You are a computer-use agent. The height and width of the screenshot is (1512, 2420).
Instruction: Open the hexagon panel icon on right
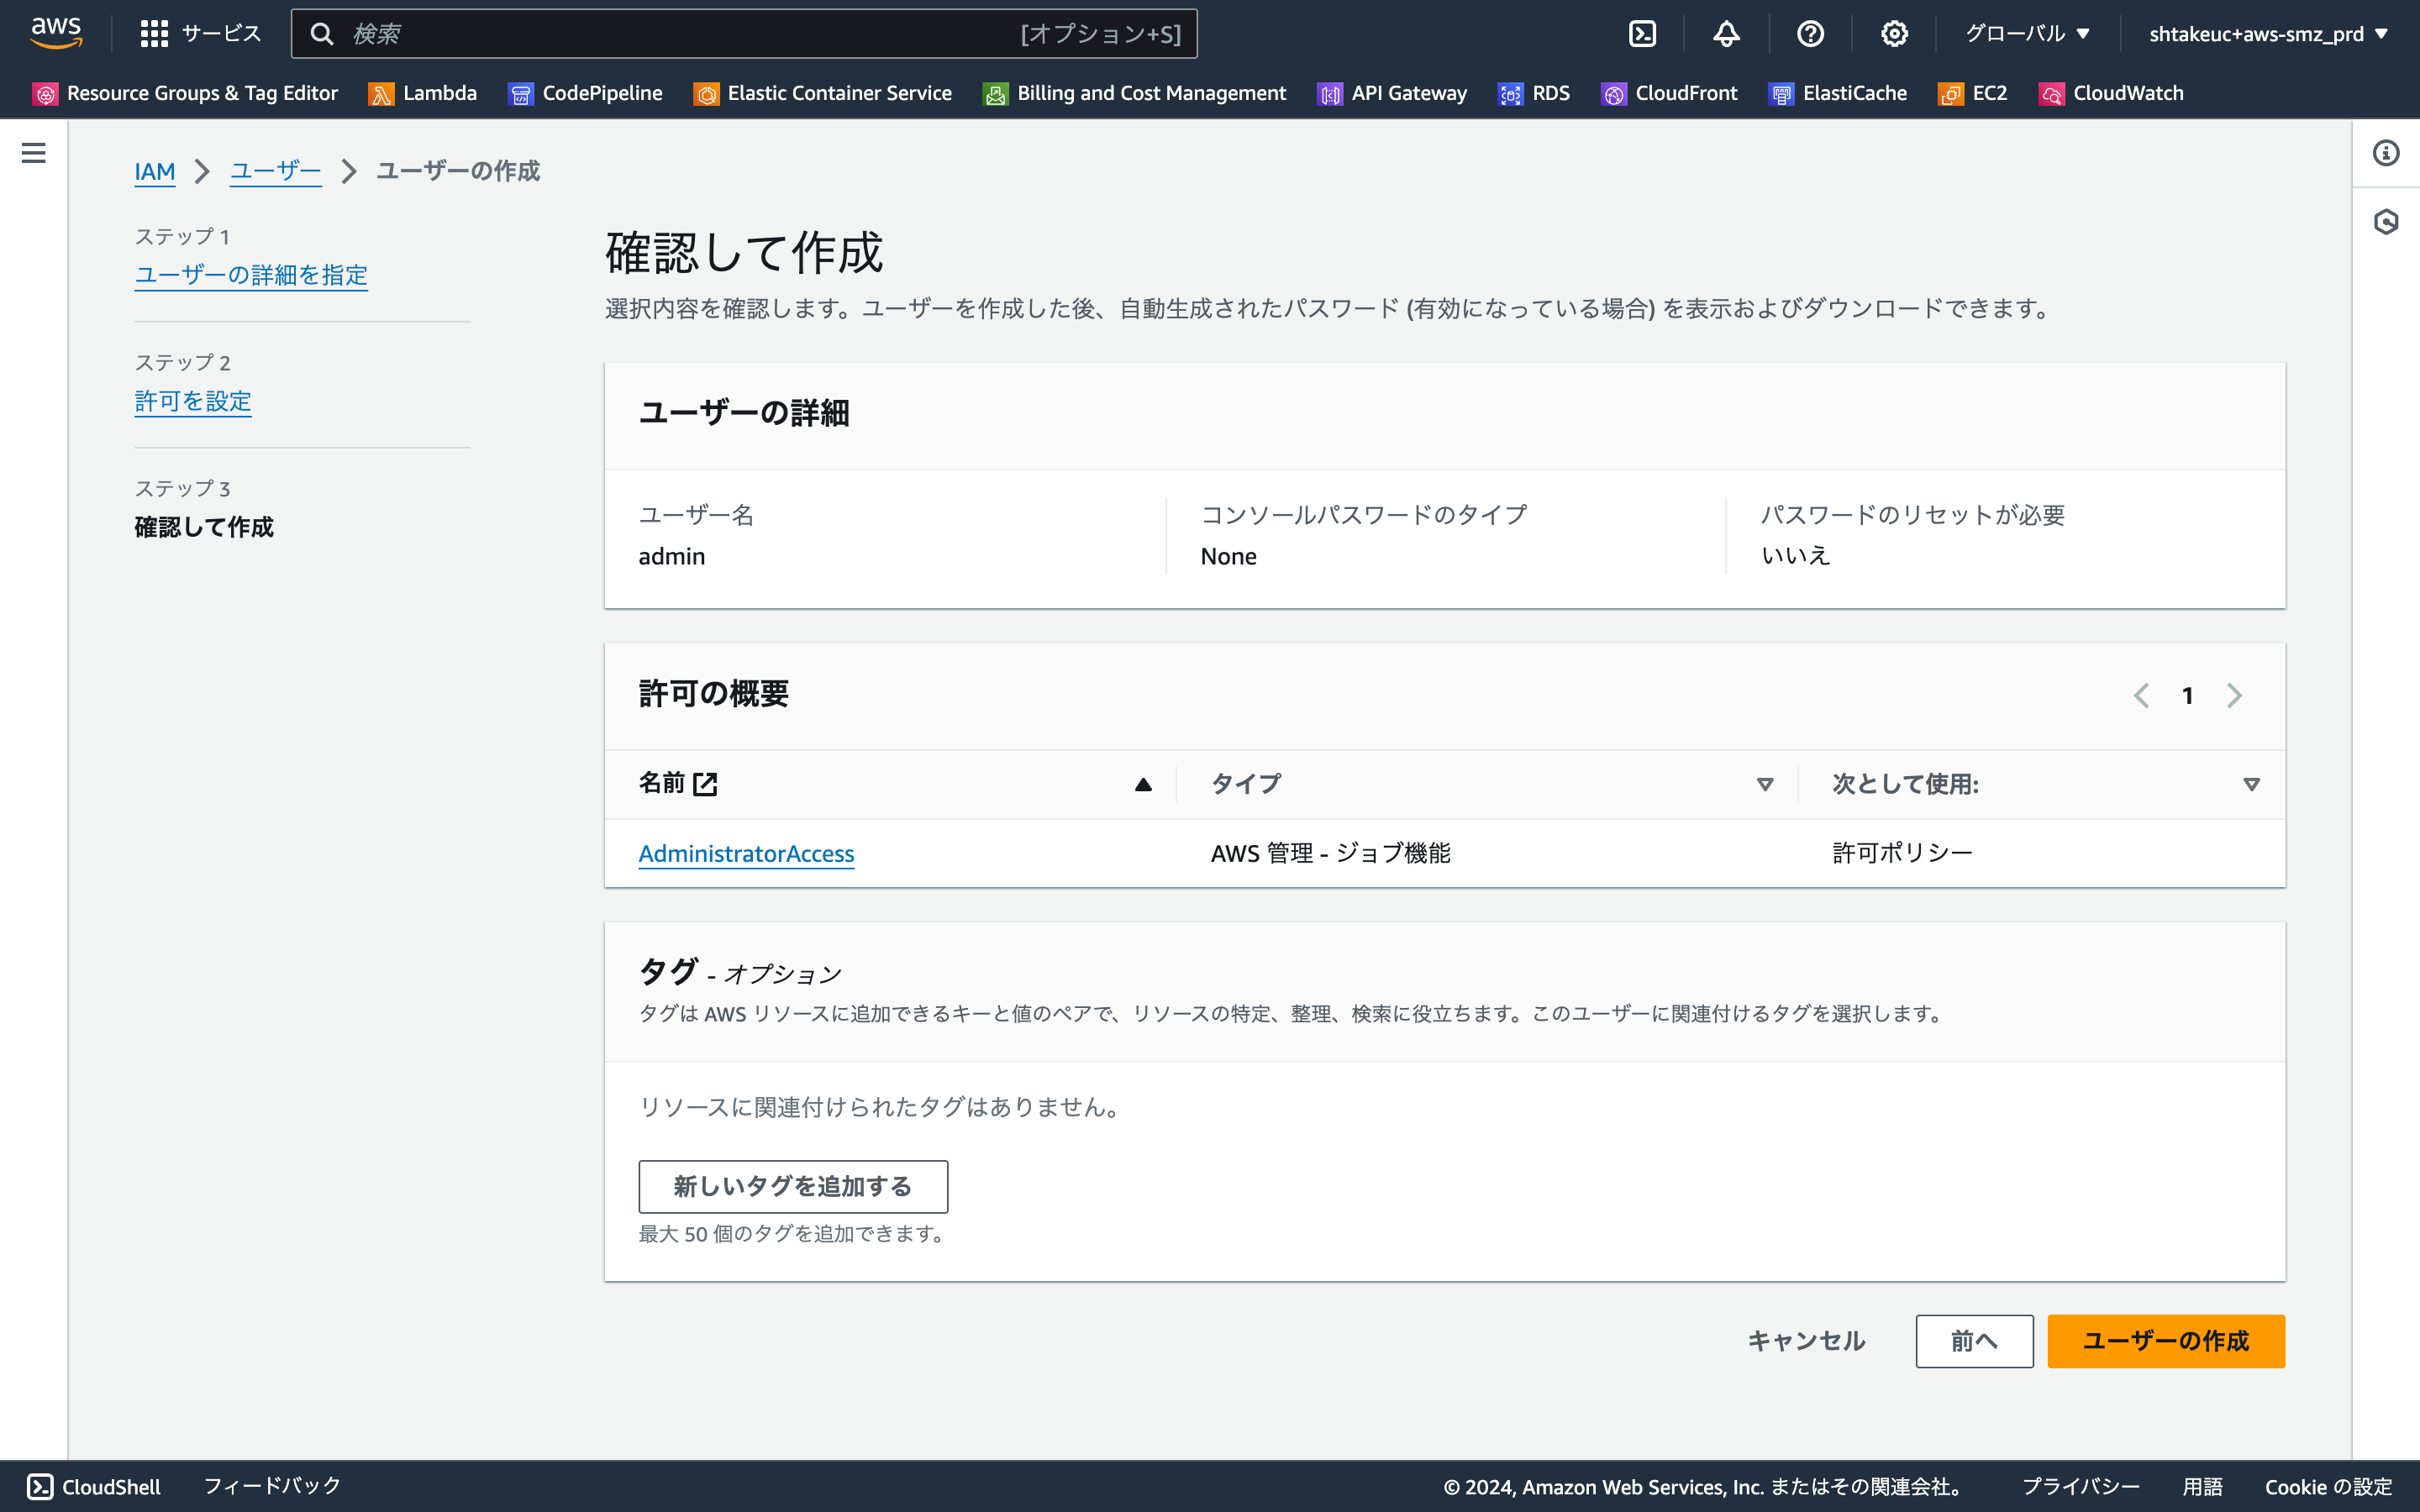click(x=2386, y=221)
